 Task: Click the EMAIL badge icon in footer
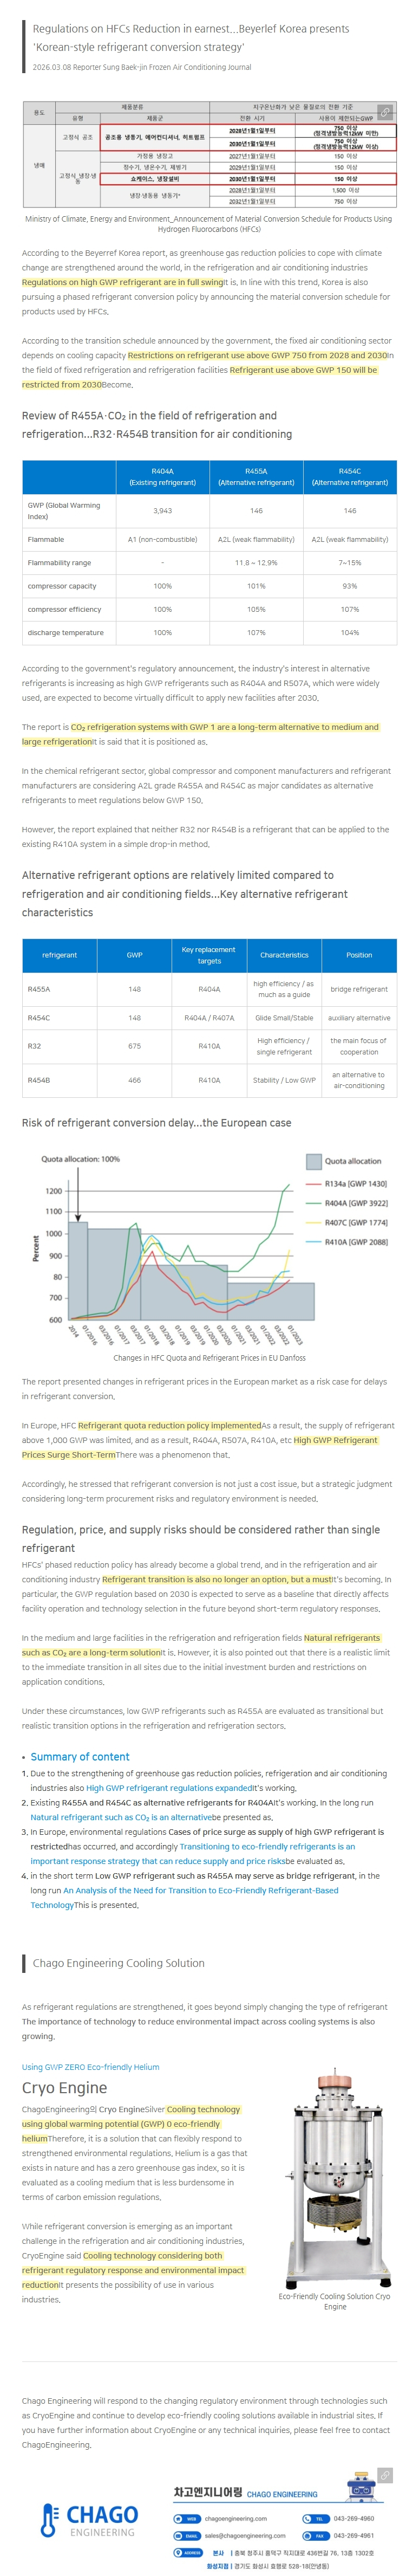[x=187, y=2535]
